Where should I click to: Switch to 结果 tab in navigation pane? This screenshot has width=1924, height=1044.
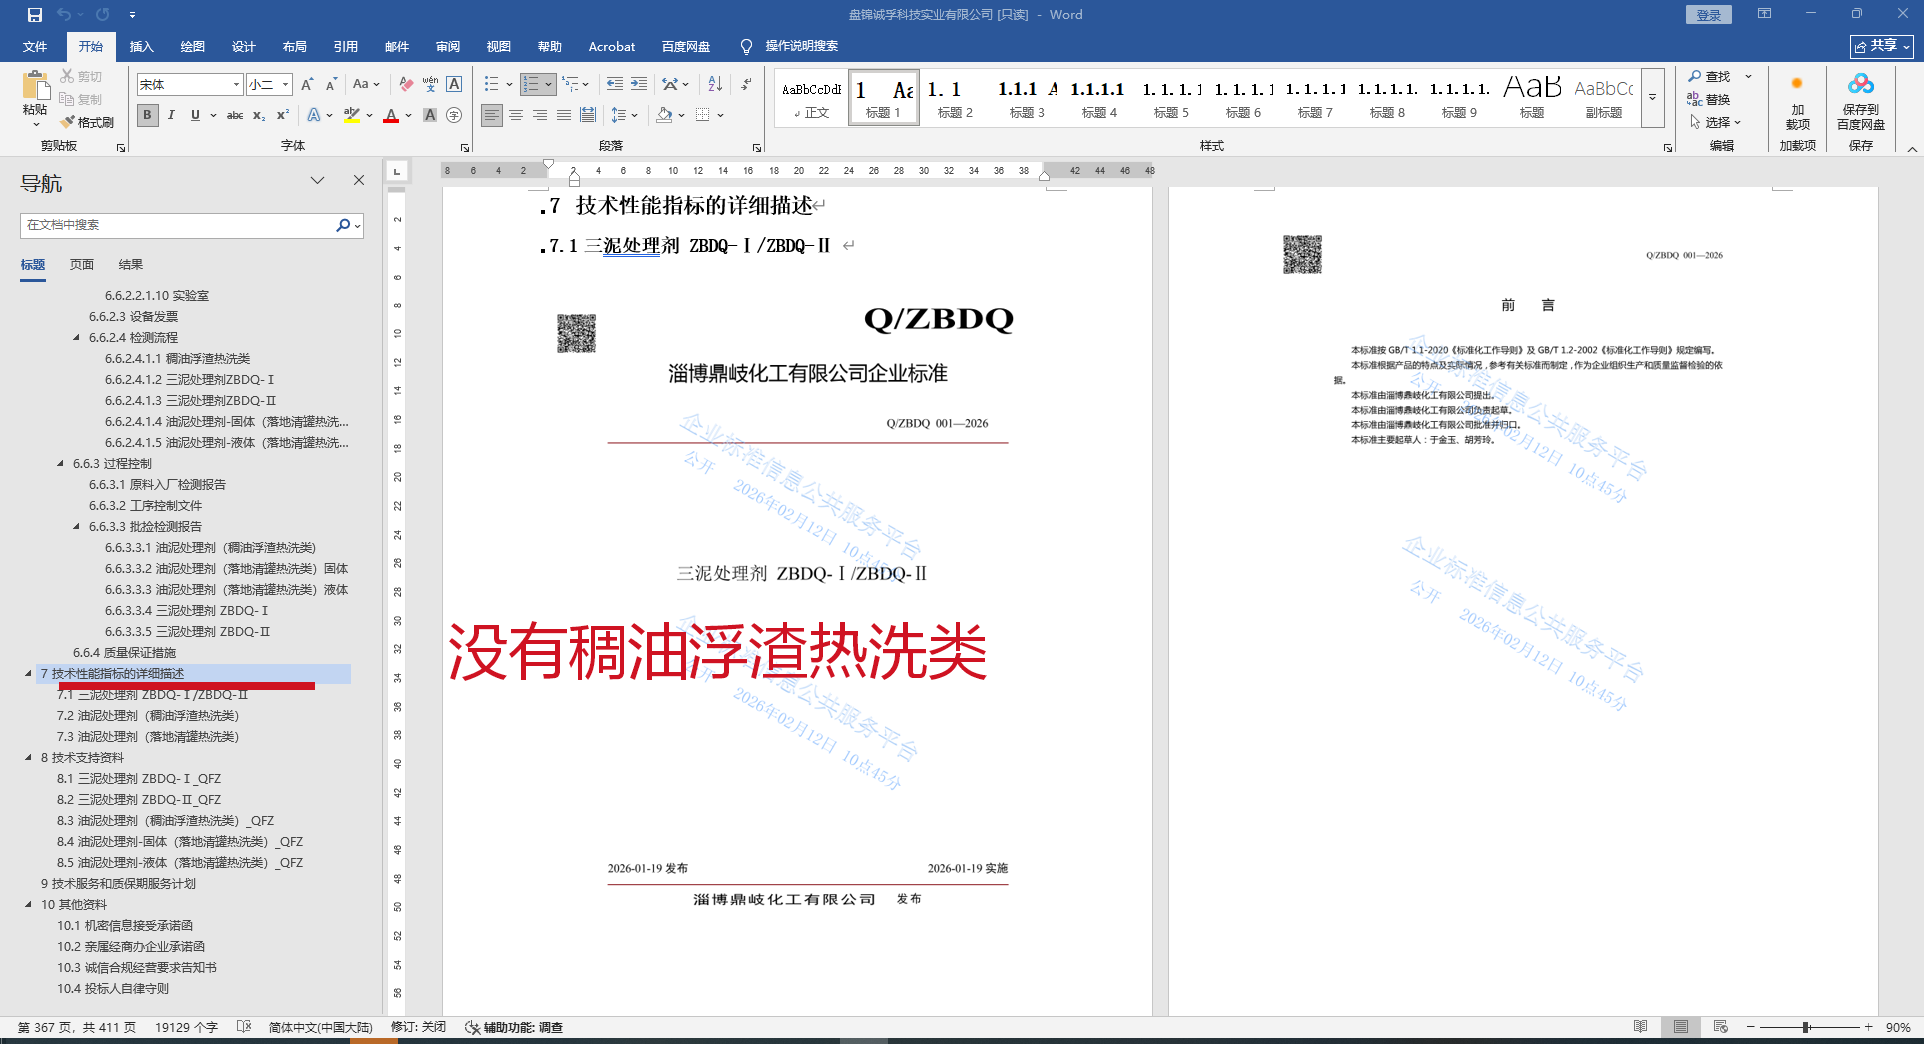(x=131, y=265)
